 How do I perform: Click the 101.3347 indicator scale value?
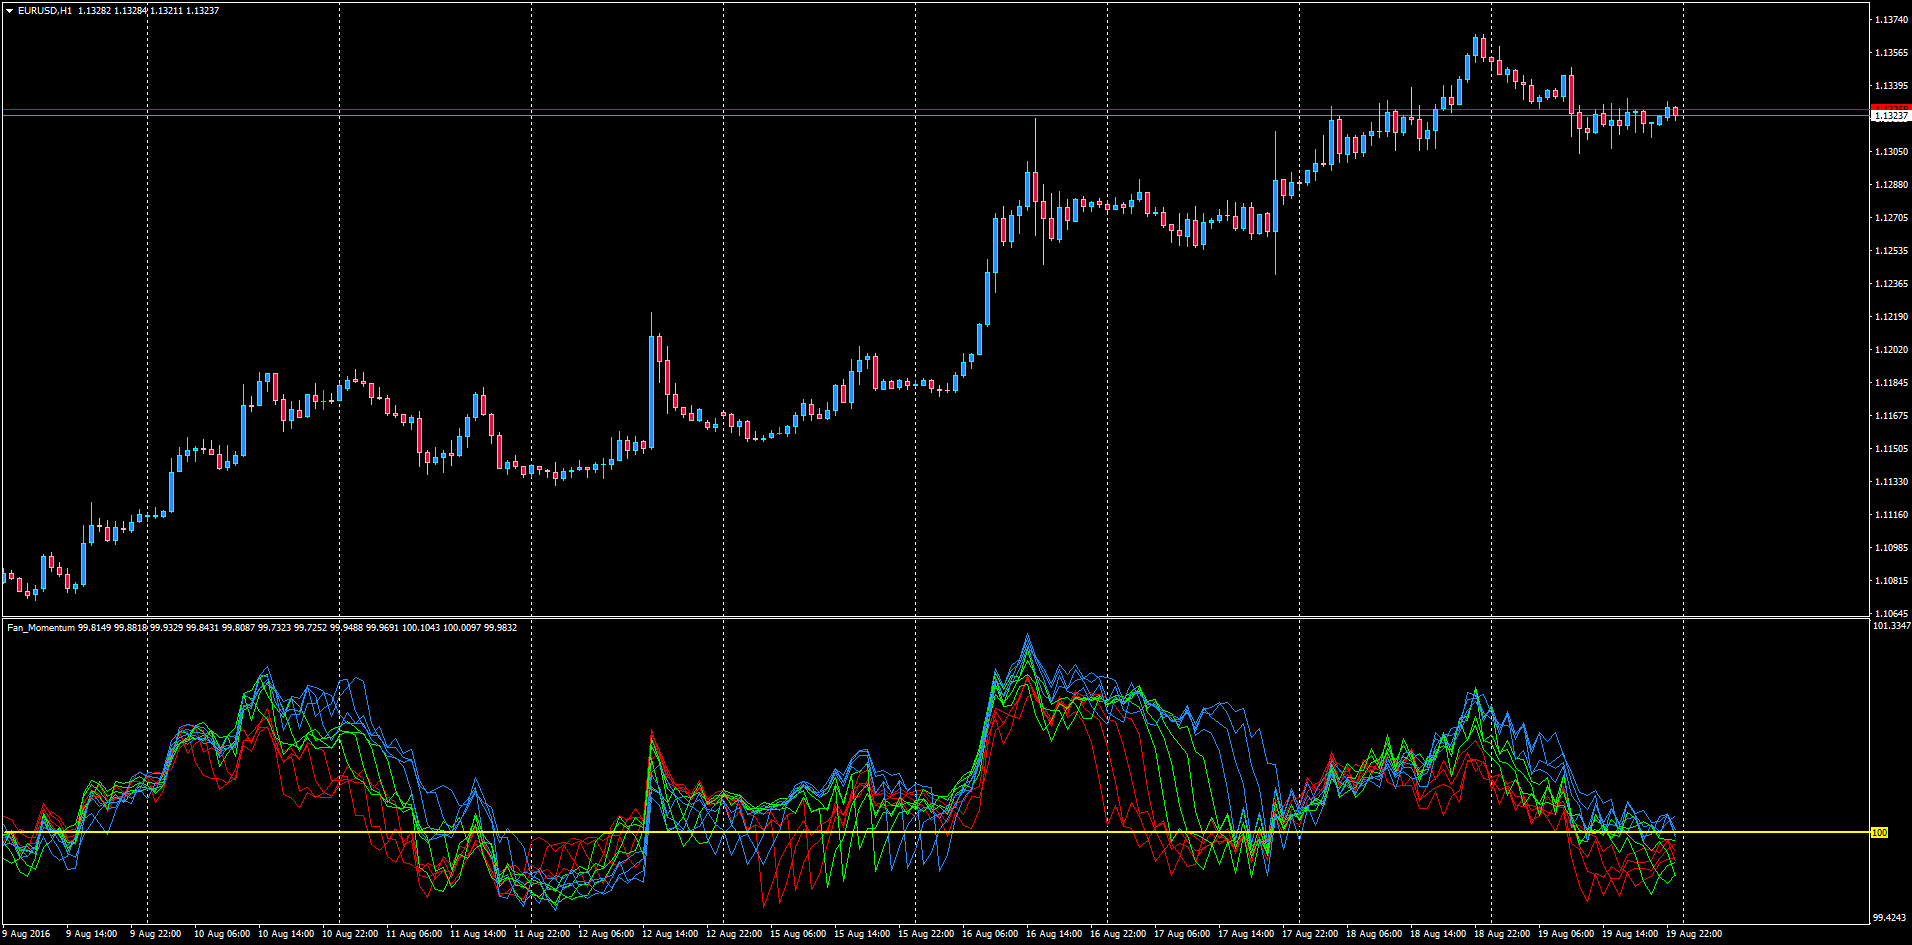point(1891,626)
